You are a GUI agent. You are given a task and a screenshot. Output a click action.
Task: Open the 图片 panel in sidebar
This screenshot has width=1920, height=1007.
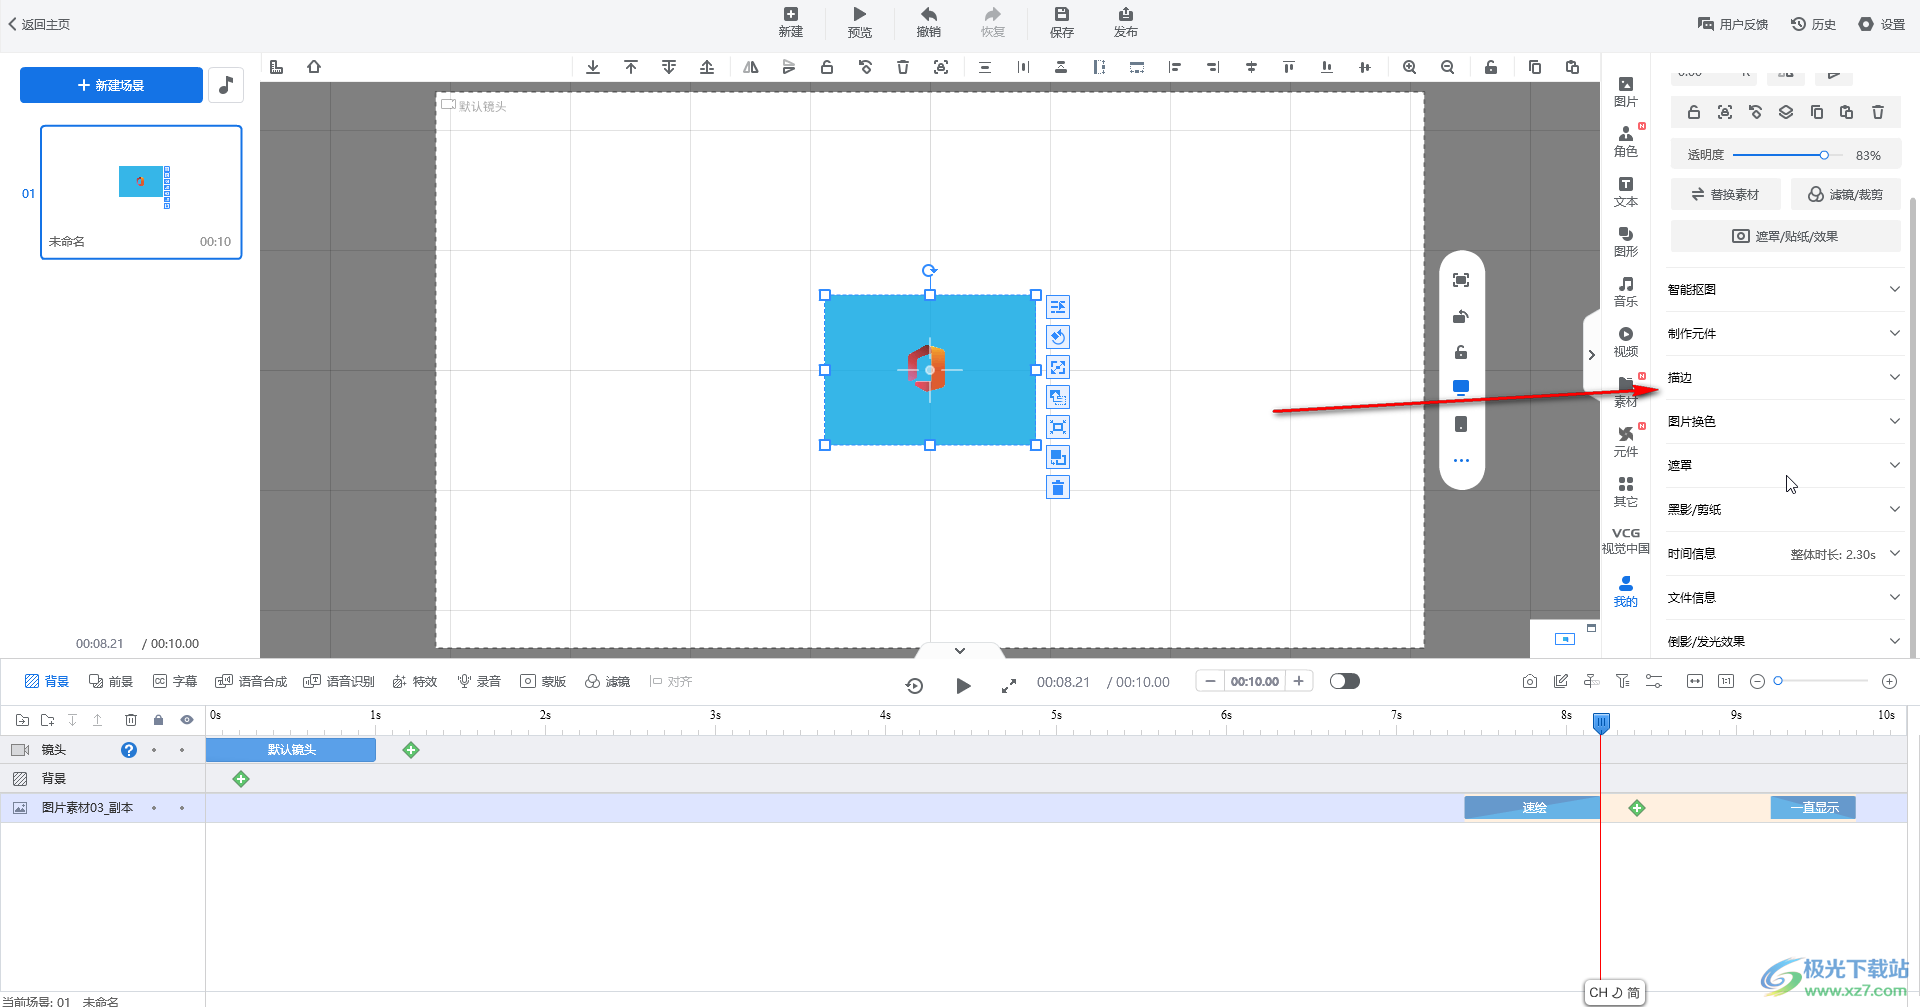(1626, 92)
